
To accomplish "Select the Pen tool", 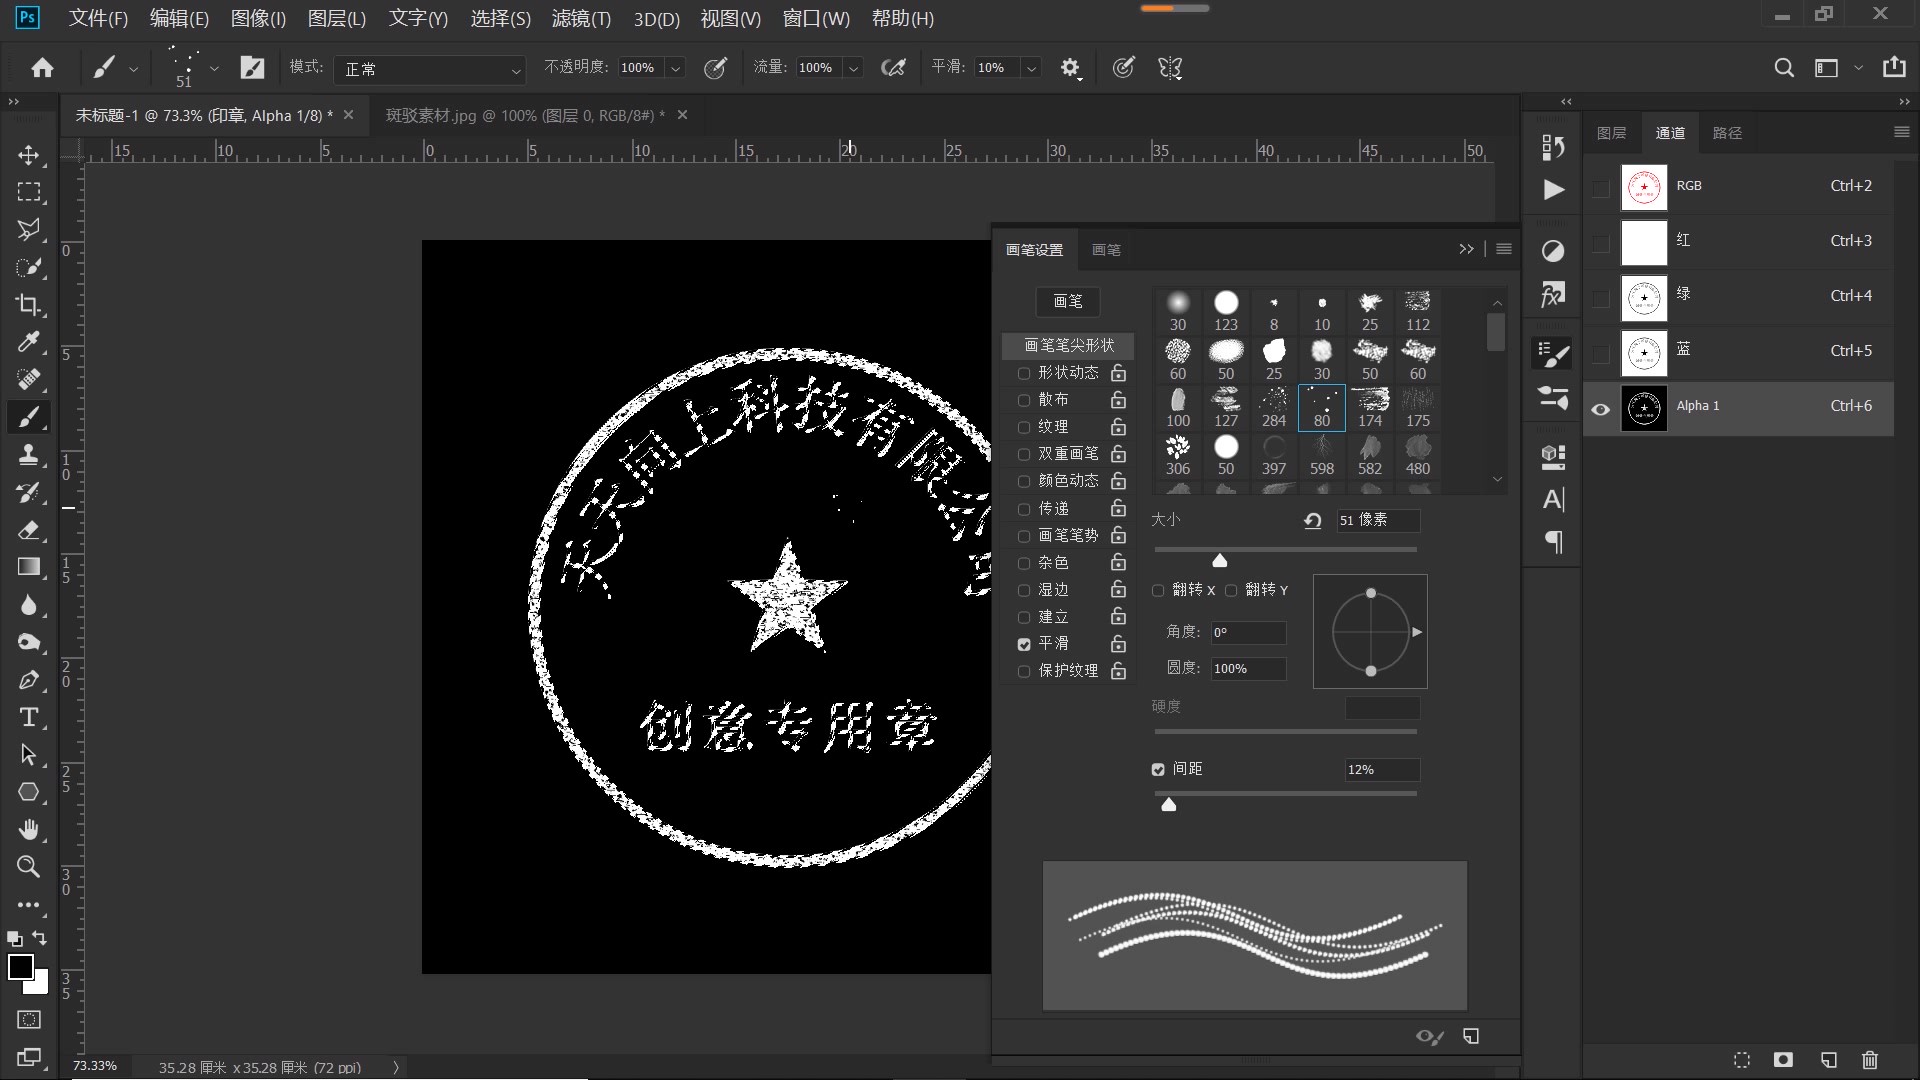I will click(29, 680).
